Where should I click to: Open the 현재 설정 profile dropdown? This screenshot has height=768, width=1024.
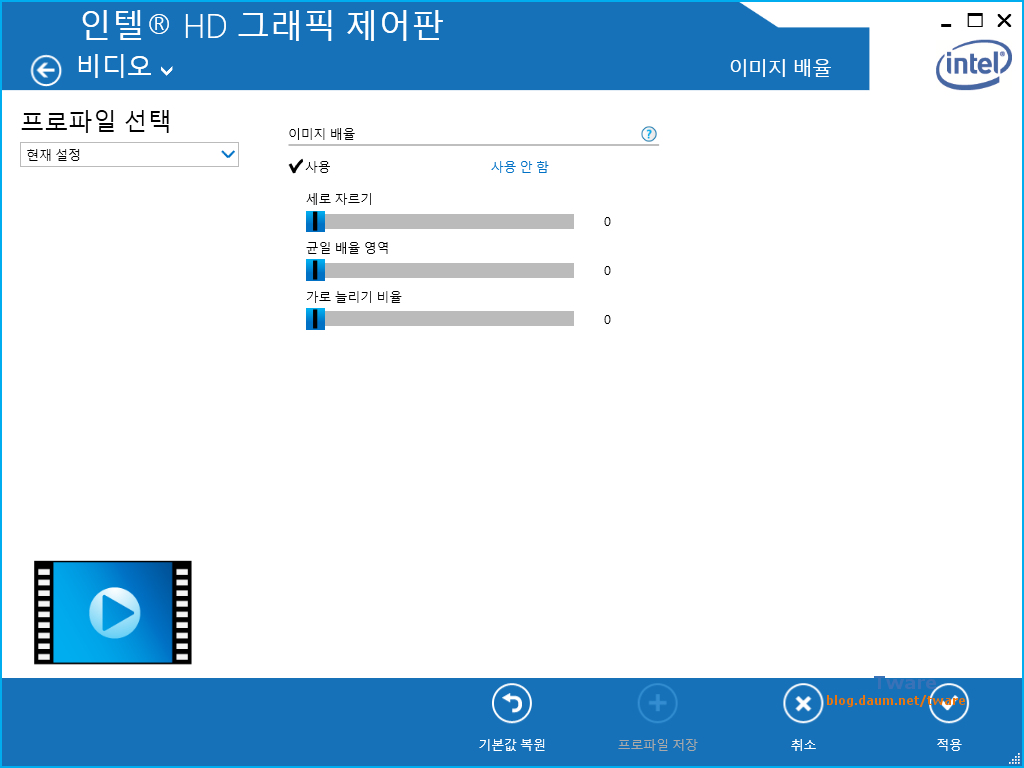[x=129, y=155]
